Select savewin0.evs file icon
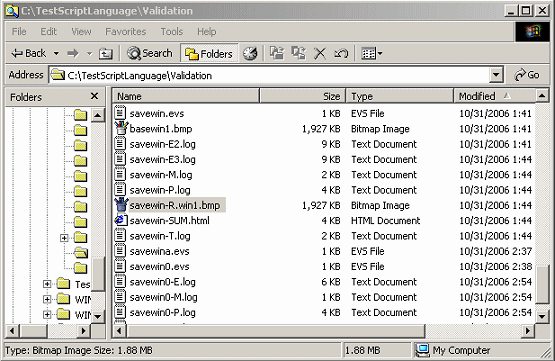555x361 pixels. (x=120, y=266)
